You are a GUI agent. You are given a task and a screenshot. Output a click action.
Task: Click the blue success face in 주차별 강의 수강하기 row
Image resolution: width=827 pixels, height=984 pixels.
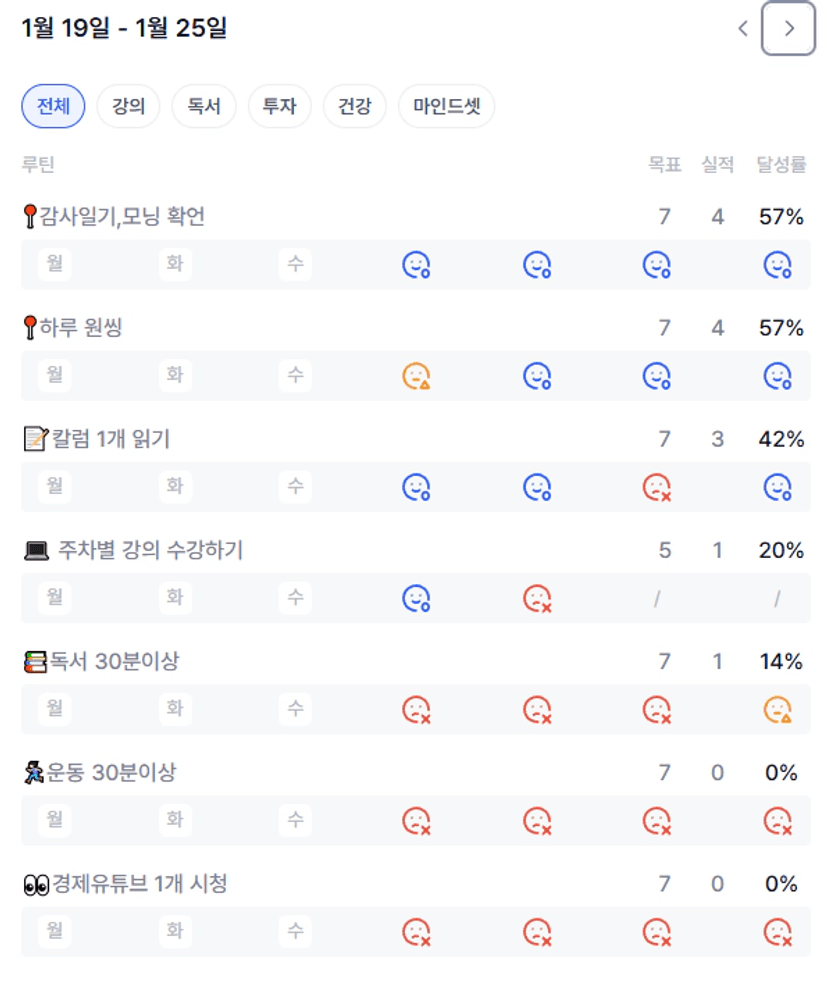click(x=416, y=598)
